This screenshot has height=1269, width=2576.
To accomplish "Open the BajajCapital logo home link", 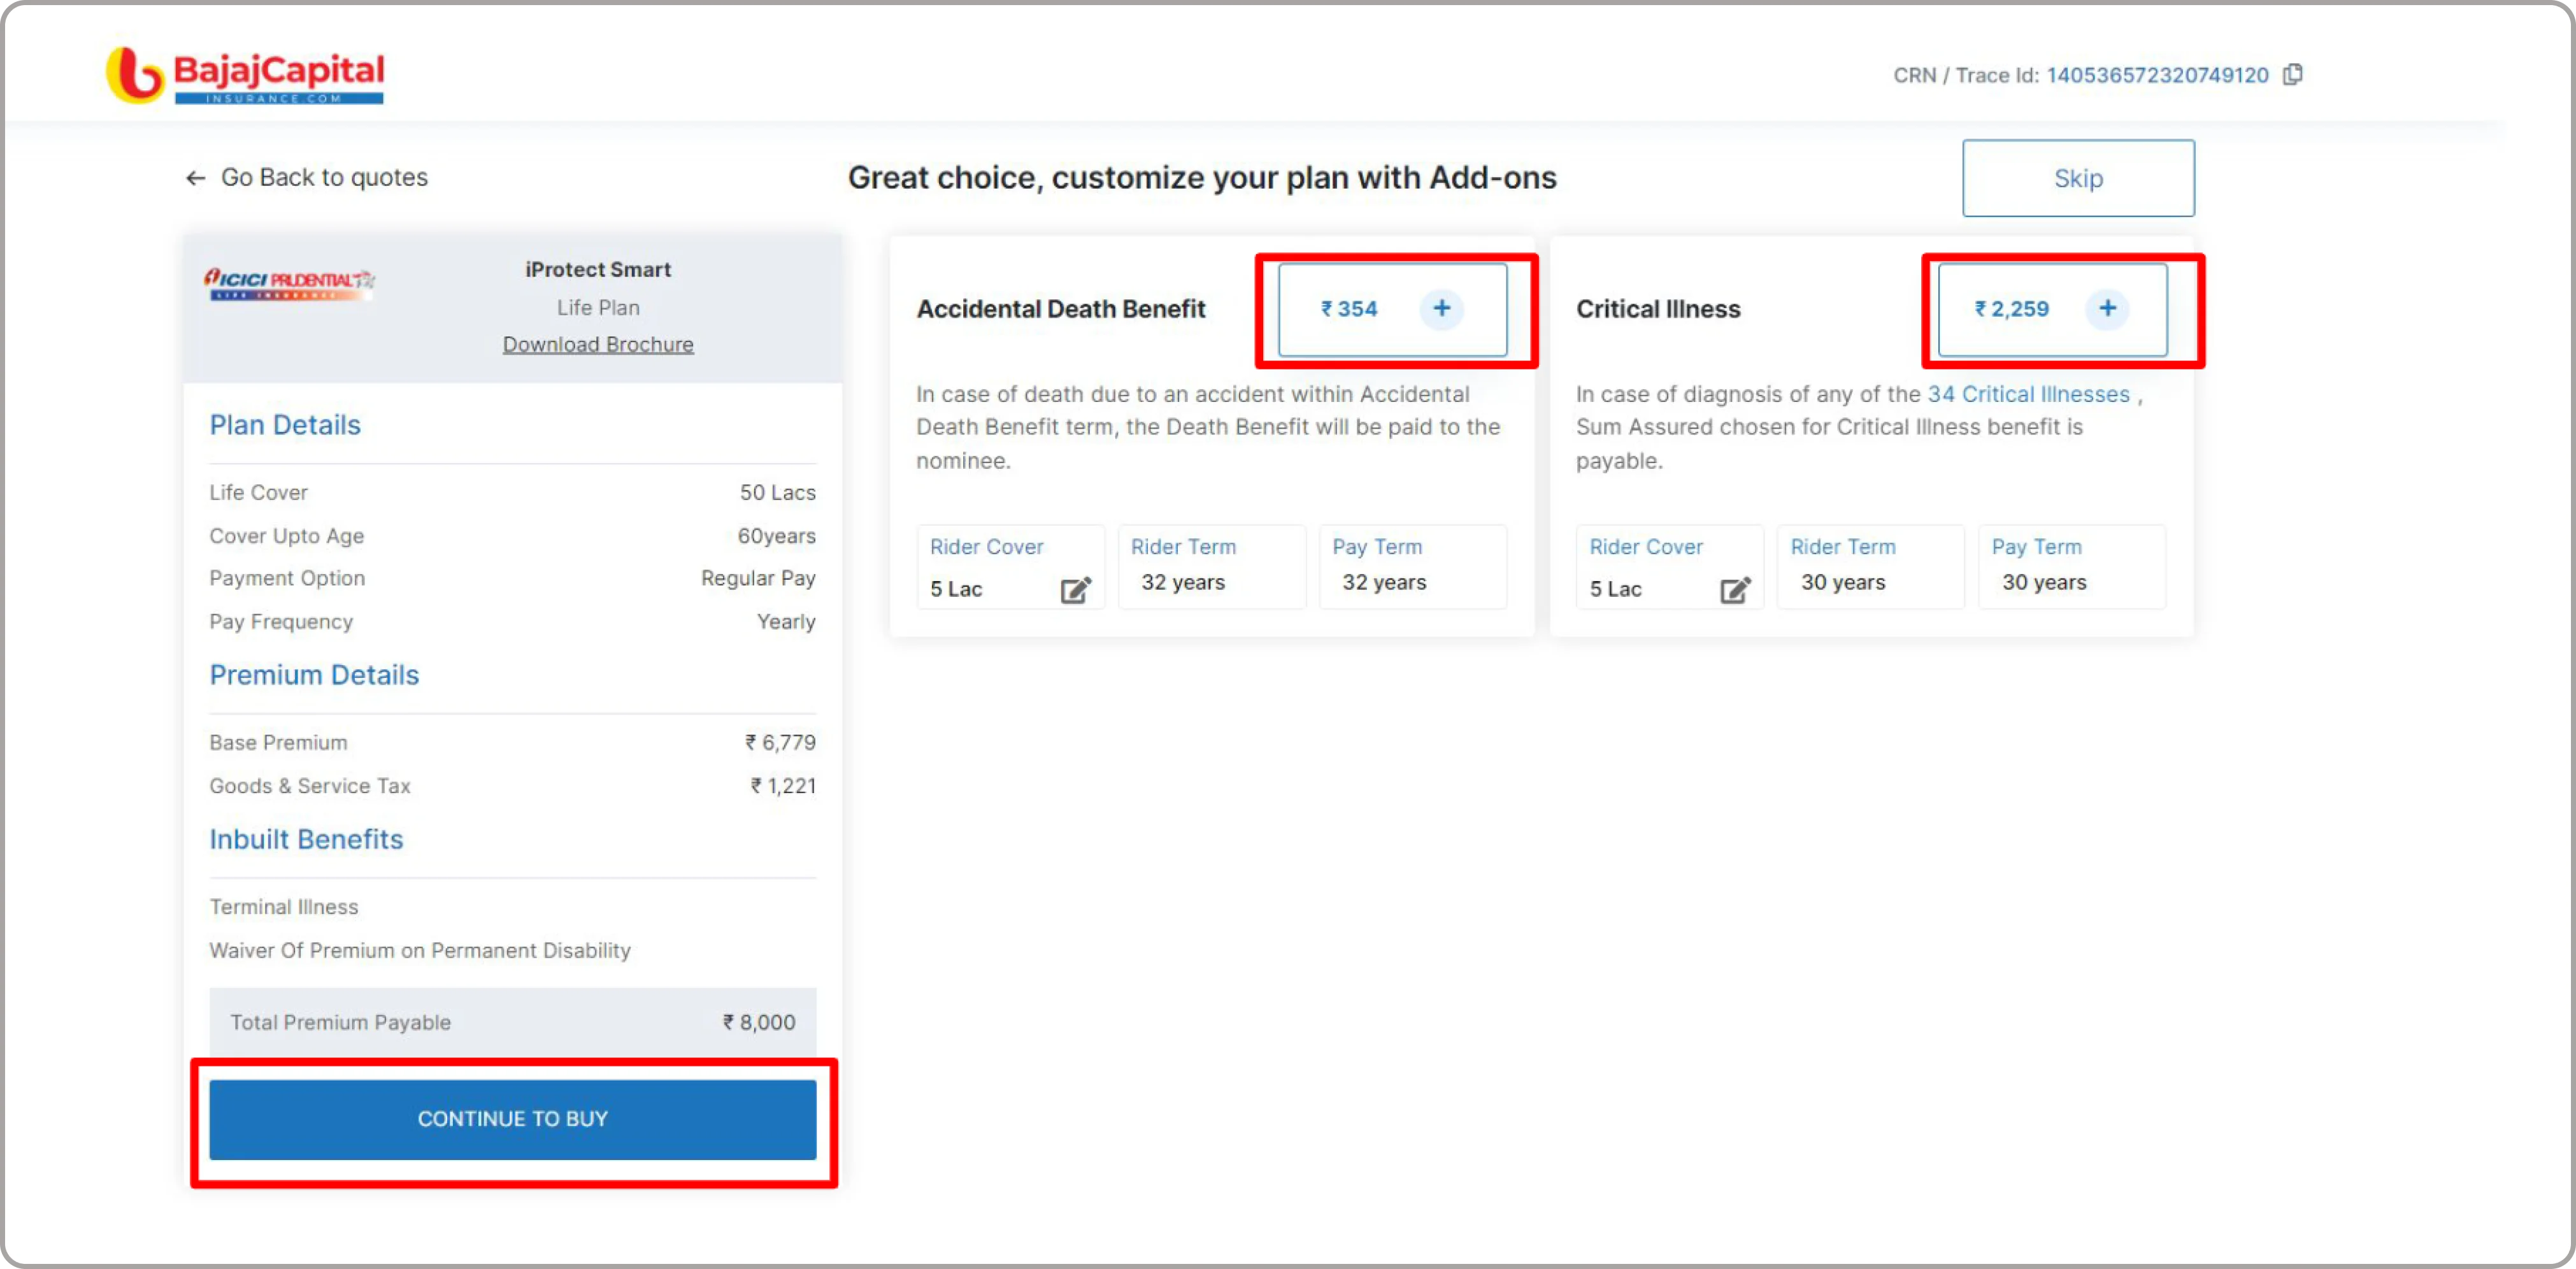I will (x=245, y=75).
